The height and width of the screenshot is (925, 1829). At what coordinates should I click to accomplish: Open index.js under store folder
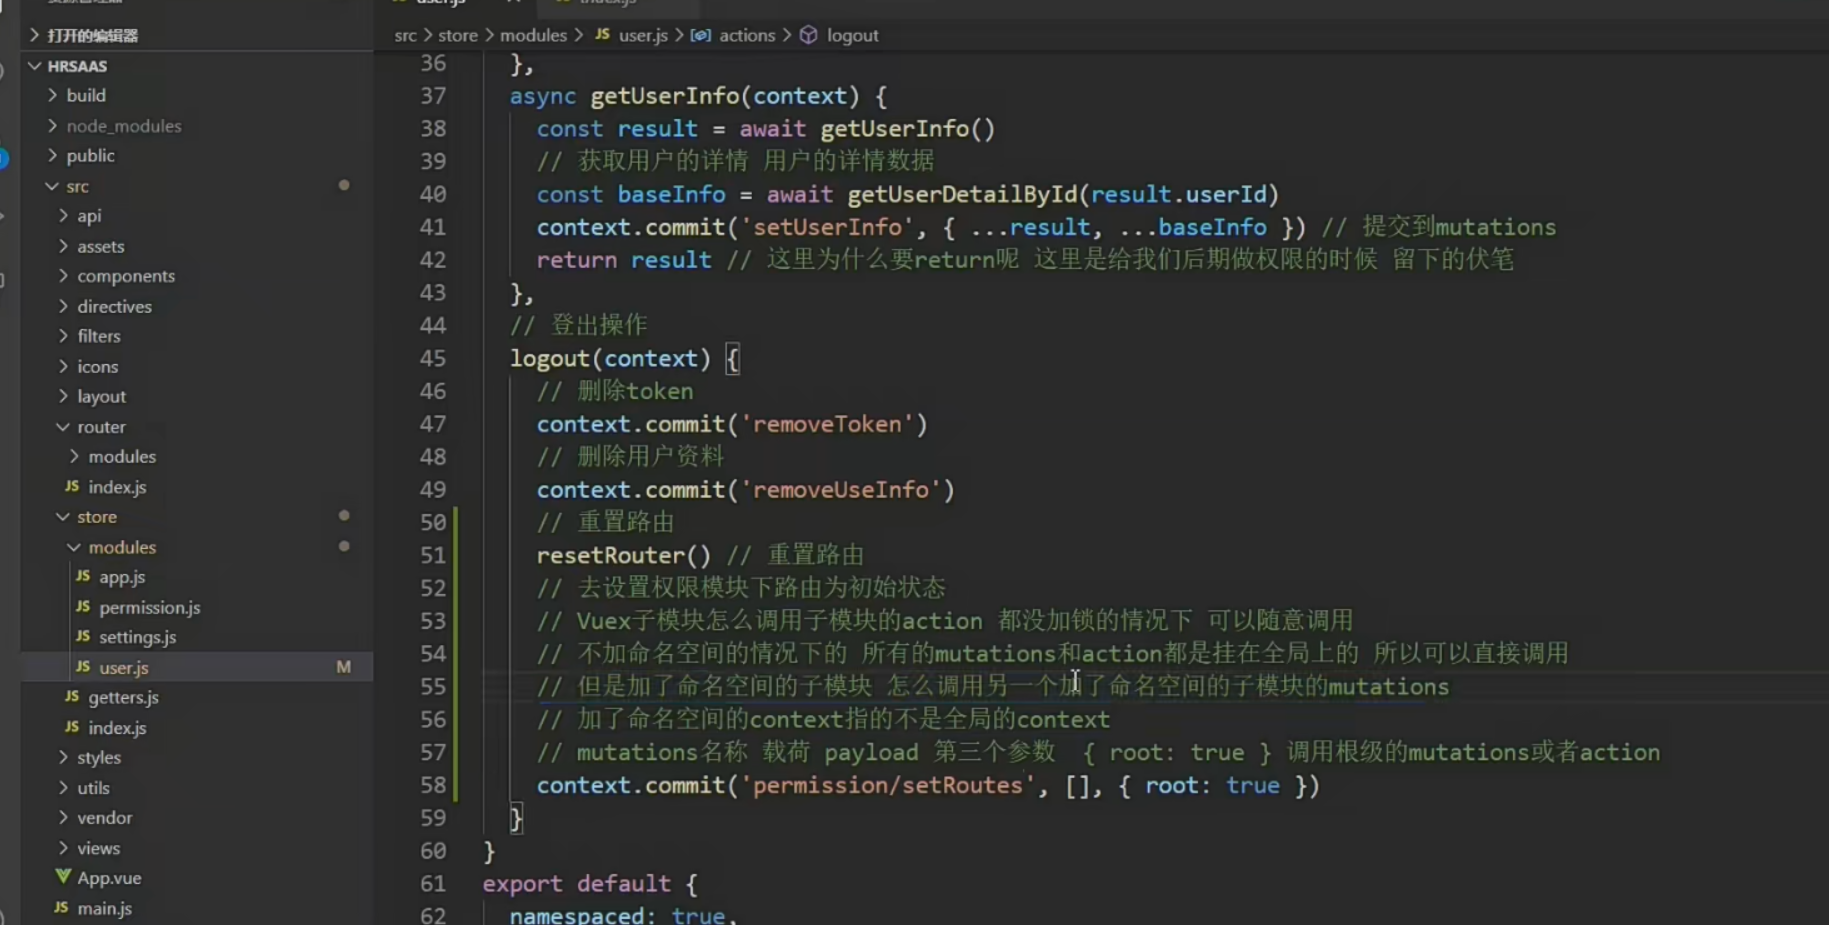pyautogui.click(x=117, y=727)
